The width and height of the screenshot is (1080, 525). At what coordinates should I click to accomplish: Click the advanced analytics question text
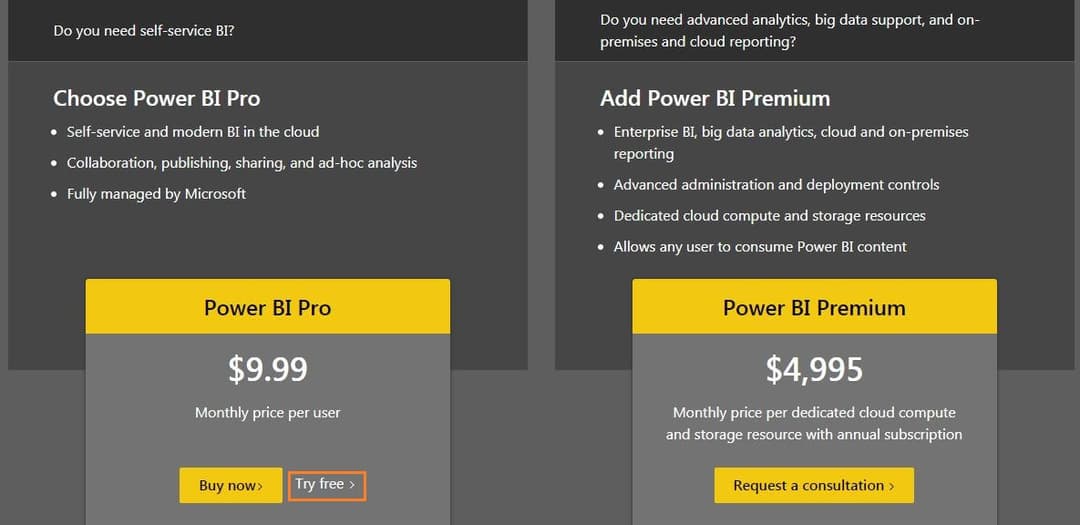pyautogui.click(x=790, y=30)
